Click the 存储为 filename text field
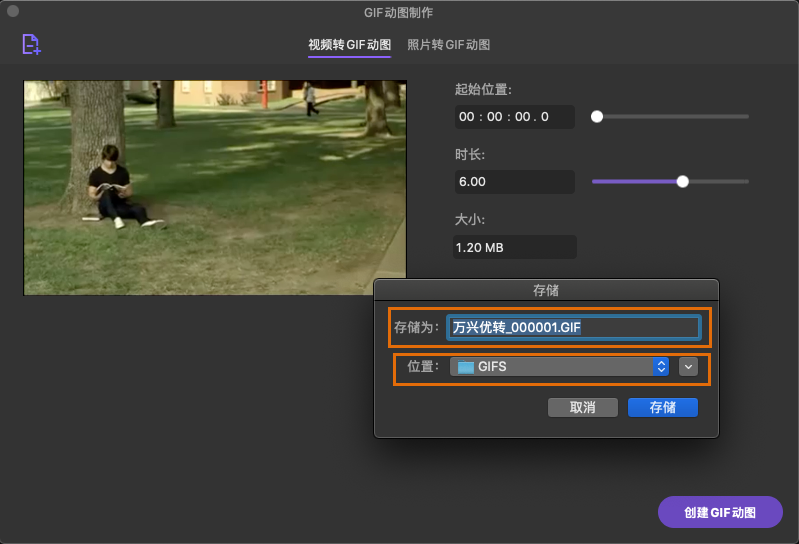This screenshot has height=544, width=799. coord(573,327)
